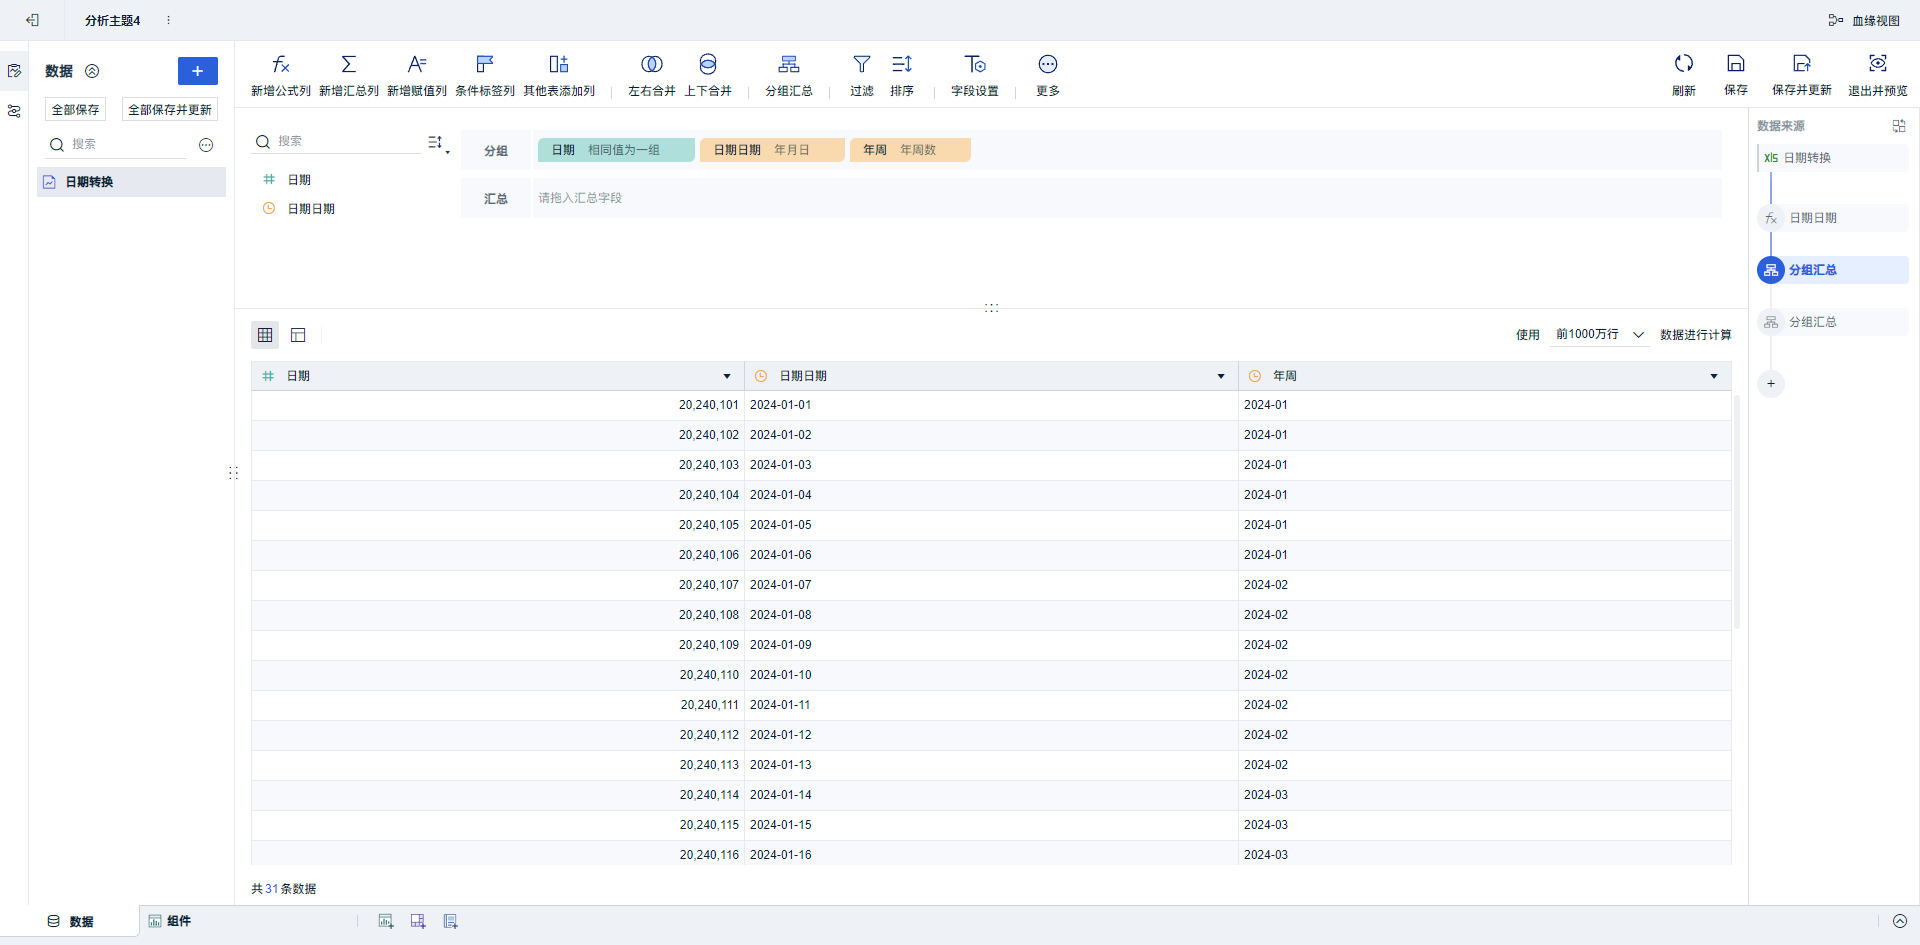The image size is (1920, 945).
Task: Open the options menu beside 分析主题4
Action: [x=168, y=20]
